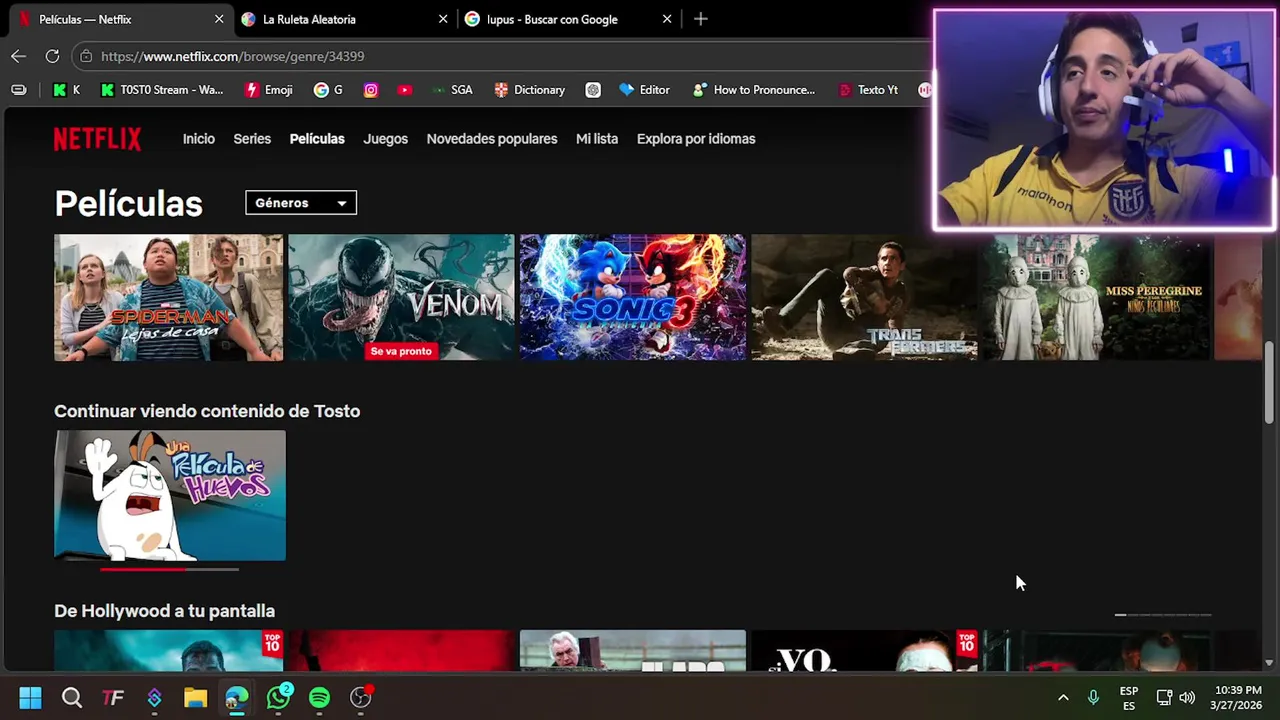This screenshot has height=720, width=1280.
Task: Click the address bar URL field
Action: [x=500, y=56]
